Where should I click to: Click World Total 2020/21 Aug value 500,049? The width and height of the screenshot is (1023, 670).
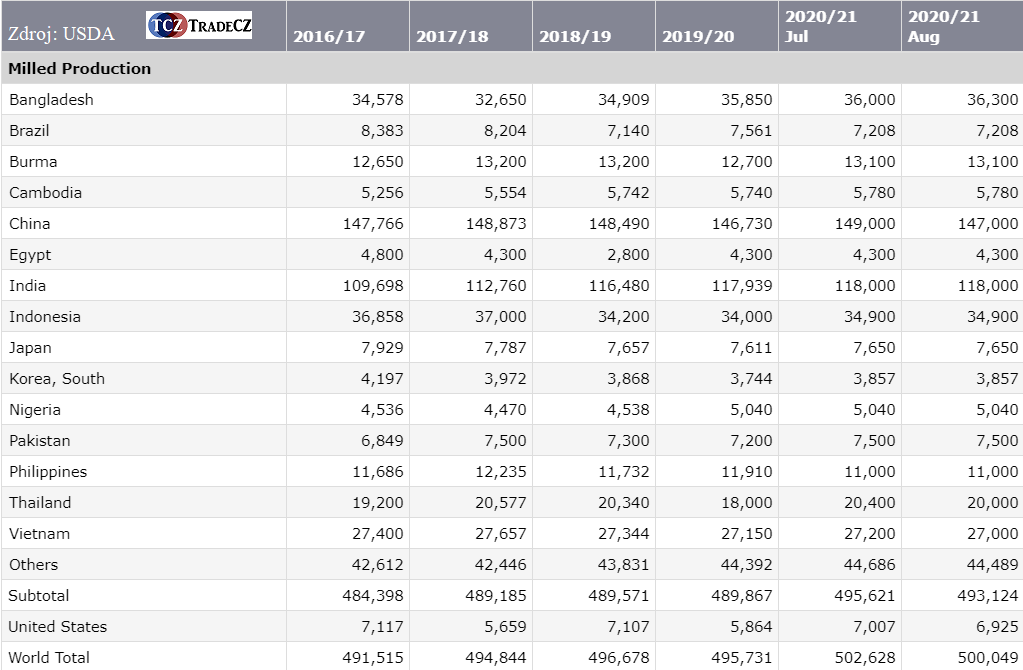pyautogui.click(x=988, y=657)
